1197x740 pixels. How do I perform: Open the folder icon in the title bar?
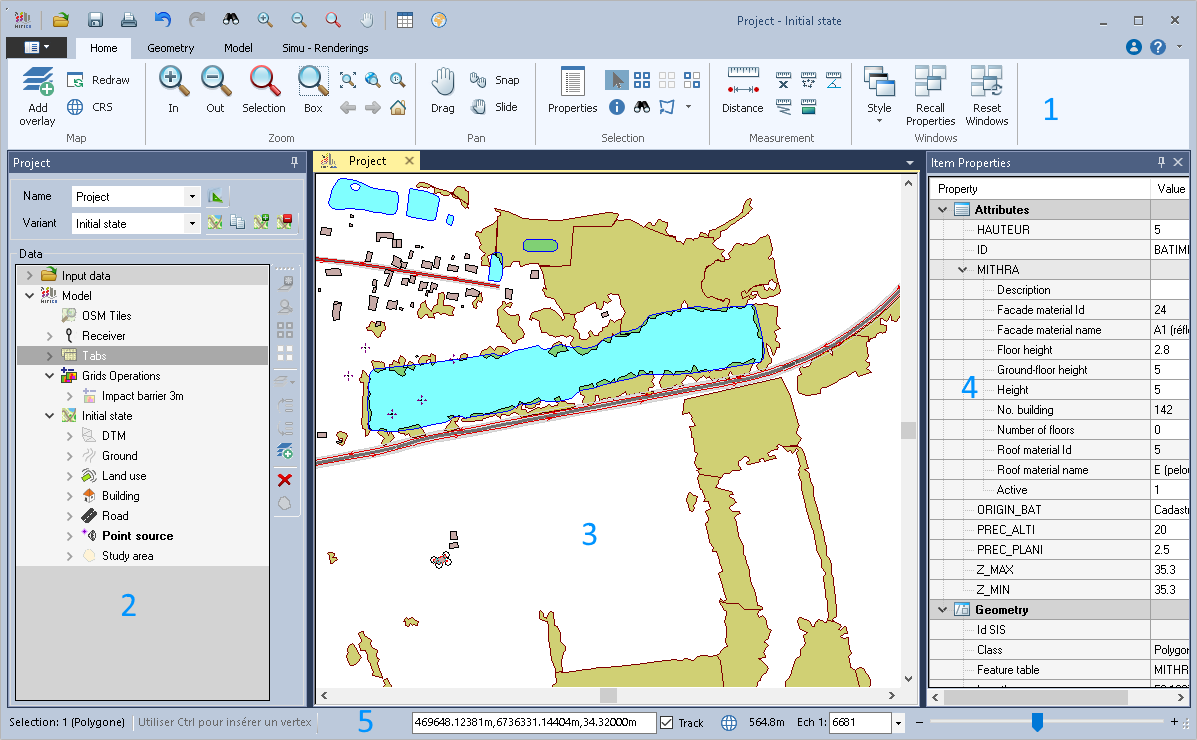point(61,20)
